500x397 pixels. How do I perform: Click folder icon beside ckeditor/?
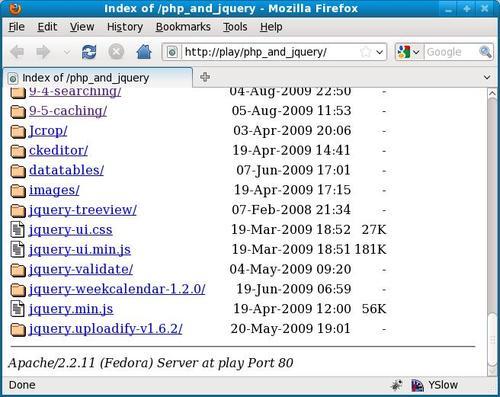click(x=18, y=151)
